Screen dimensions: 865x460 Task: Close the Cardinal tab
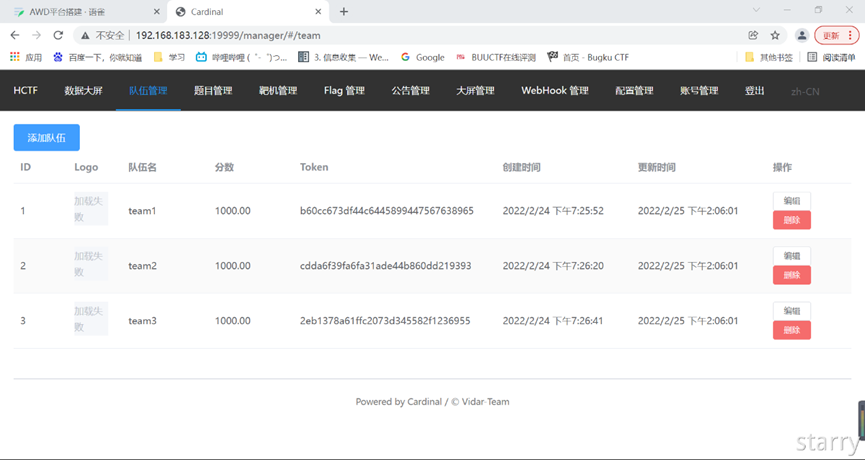click(x=318, y=12)
